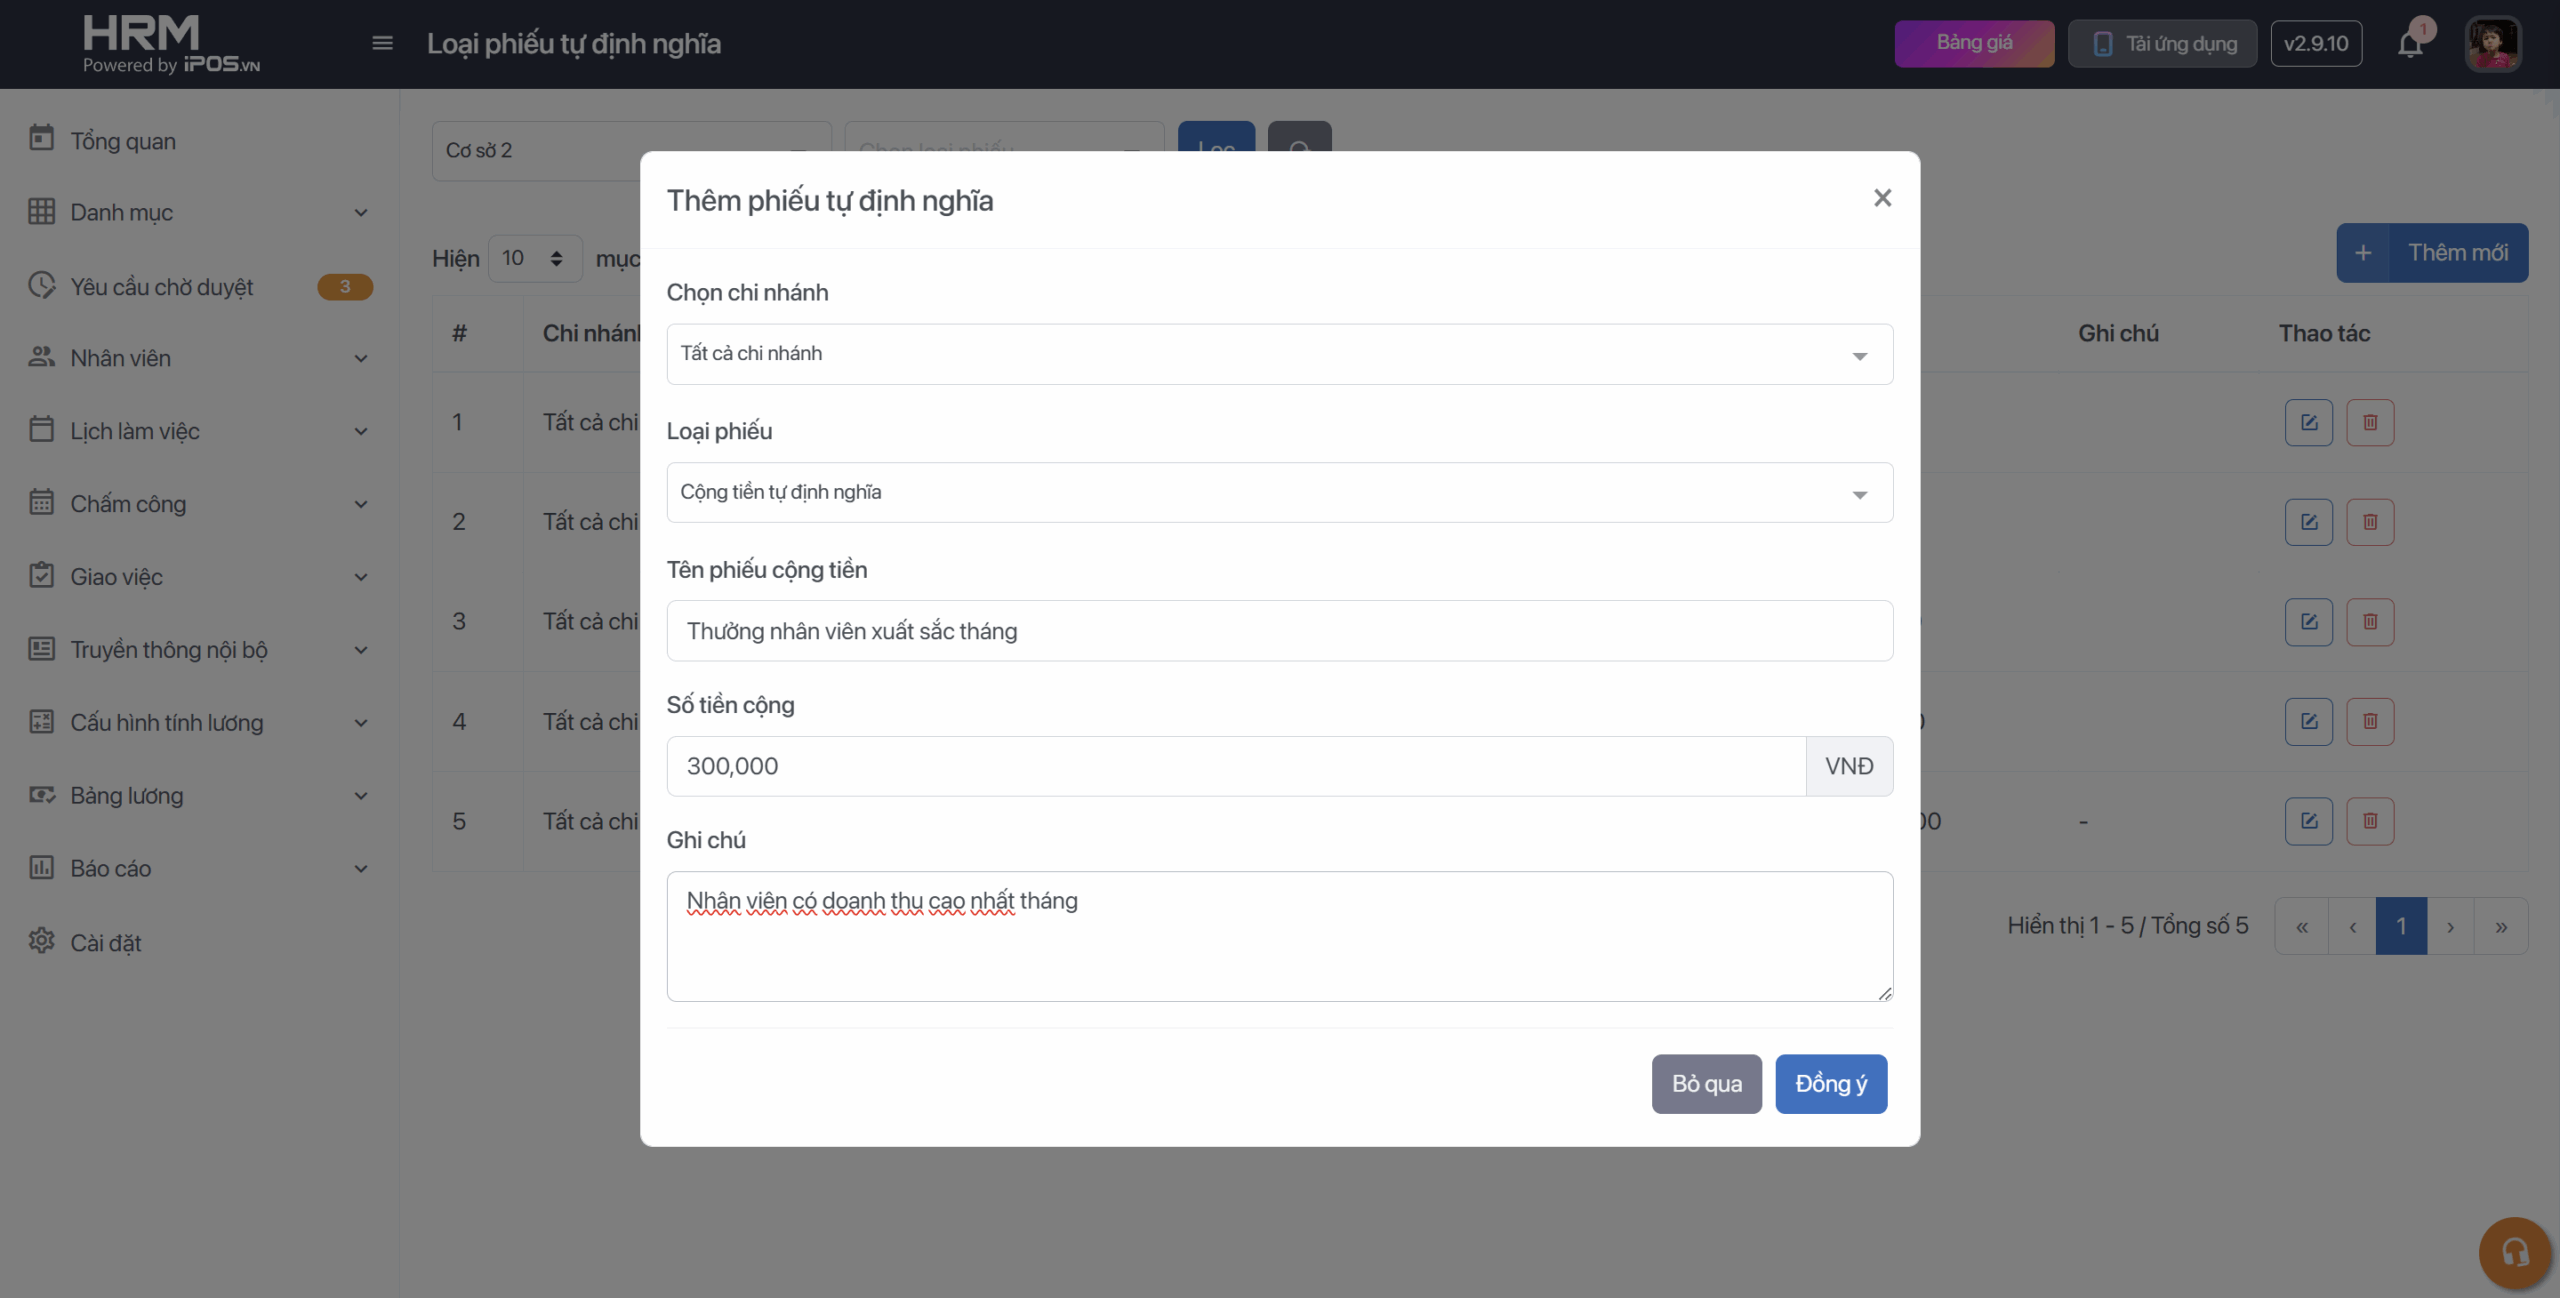The height and width of the screenshot is (1298, 2560).
Task: Click the Bỏ qua button
Action: tap(1706, 1083)
